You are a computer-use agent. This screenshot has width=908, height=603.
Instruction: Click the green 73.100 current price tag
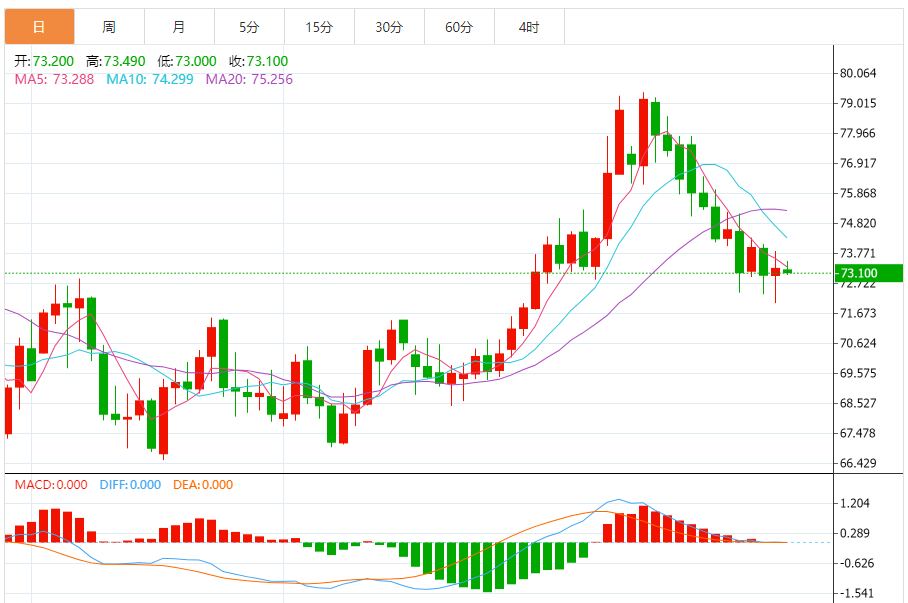[868, 273]
